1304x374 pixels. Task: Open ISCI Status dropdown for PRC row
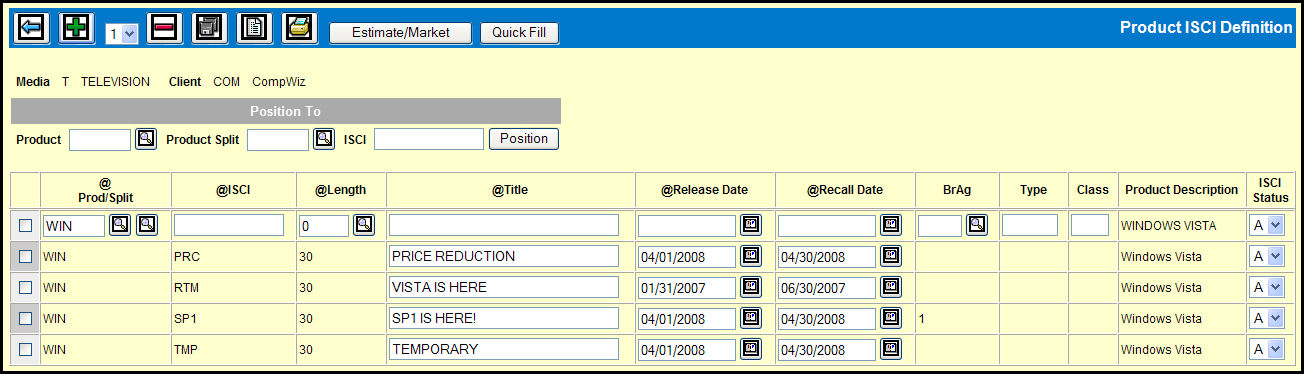[1267, 257]
